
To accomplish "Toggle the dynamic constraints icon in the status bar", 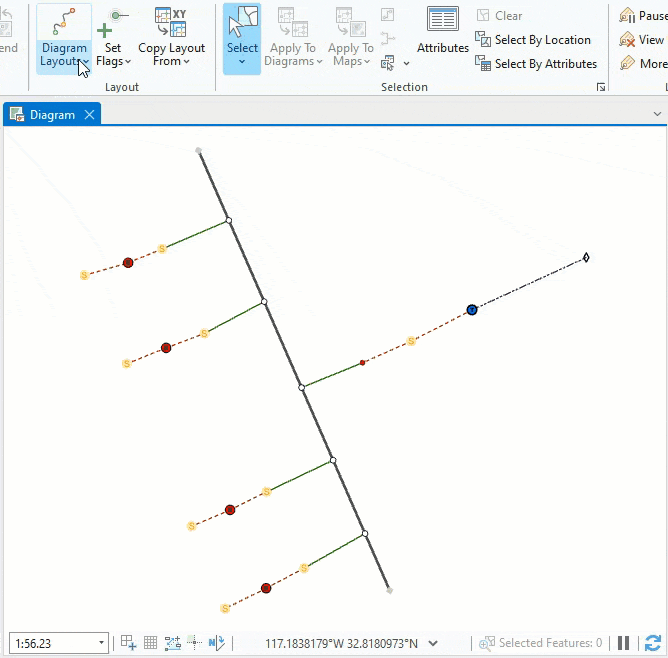I will 195,642.
